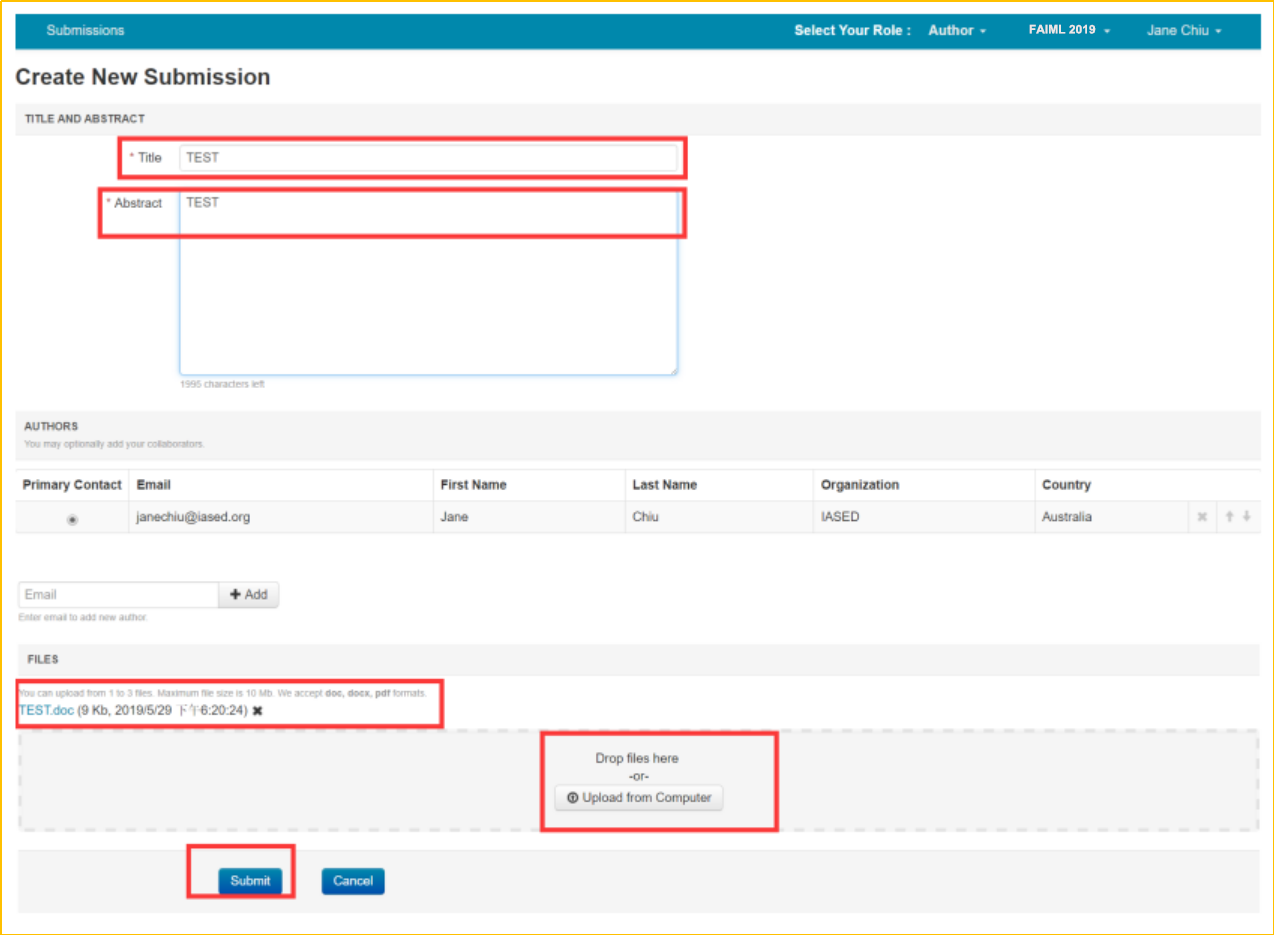1274x935 pixels.
Task: Open the Jane Chiu user menu
Action: (1183, 30)
